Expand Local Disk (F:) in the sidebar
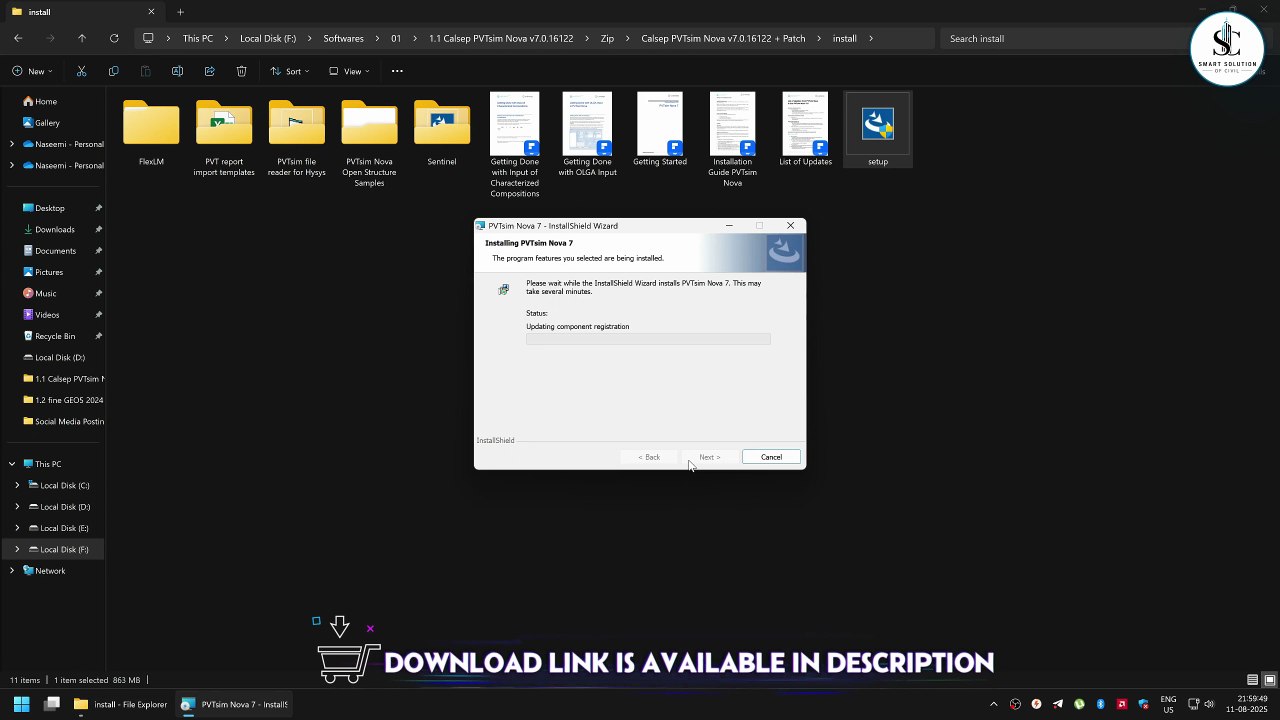This screenshot has width=1280, height=720. coord(17,549)
